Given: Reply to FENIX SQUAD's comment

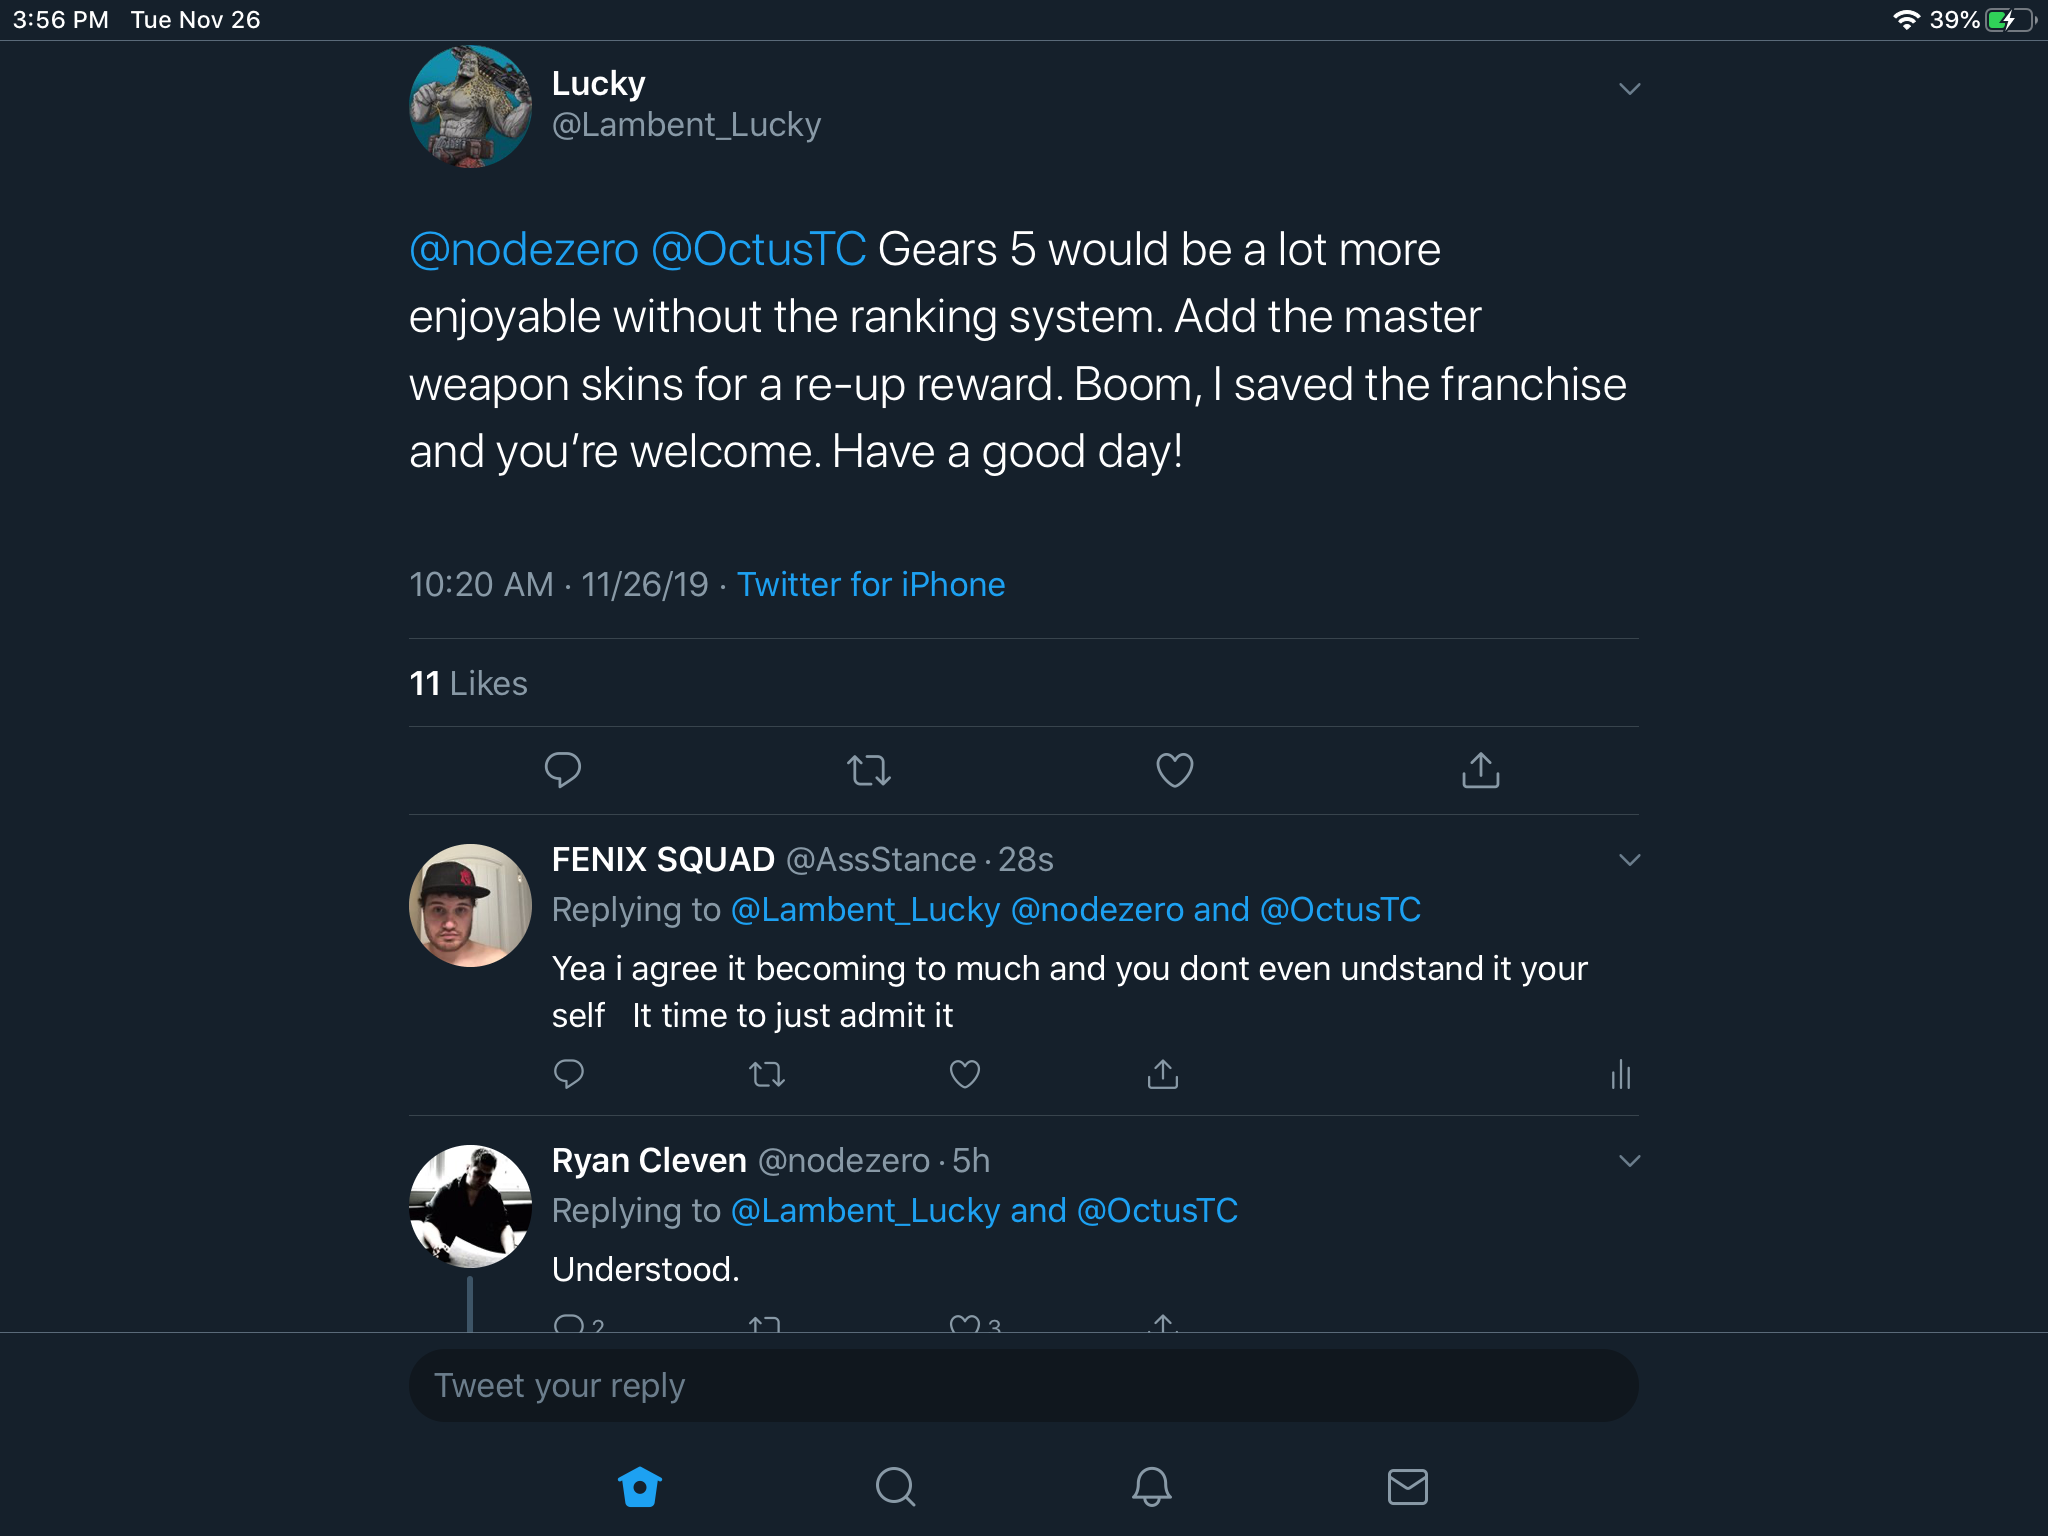Looking at the screenshot, I should point(568,1075).
